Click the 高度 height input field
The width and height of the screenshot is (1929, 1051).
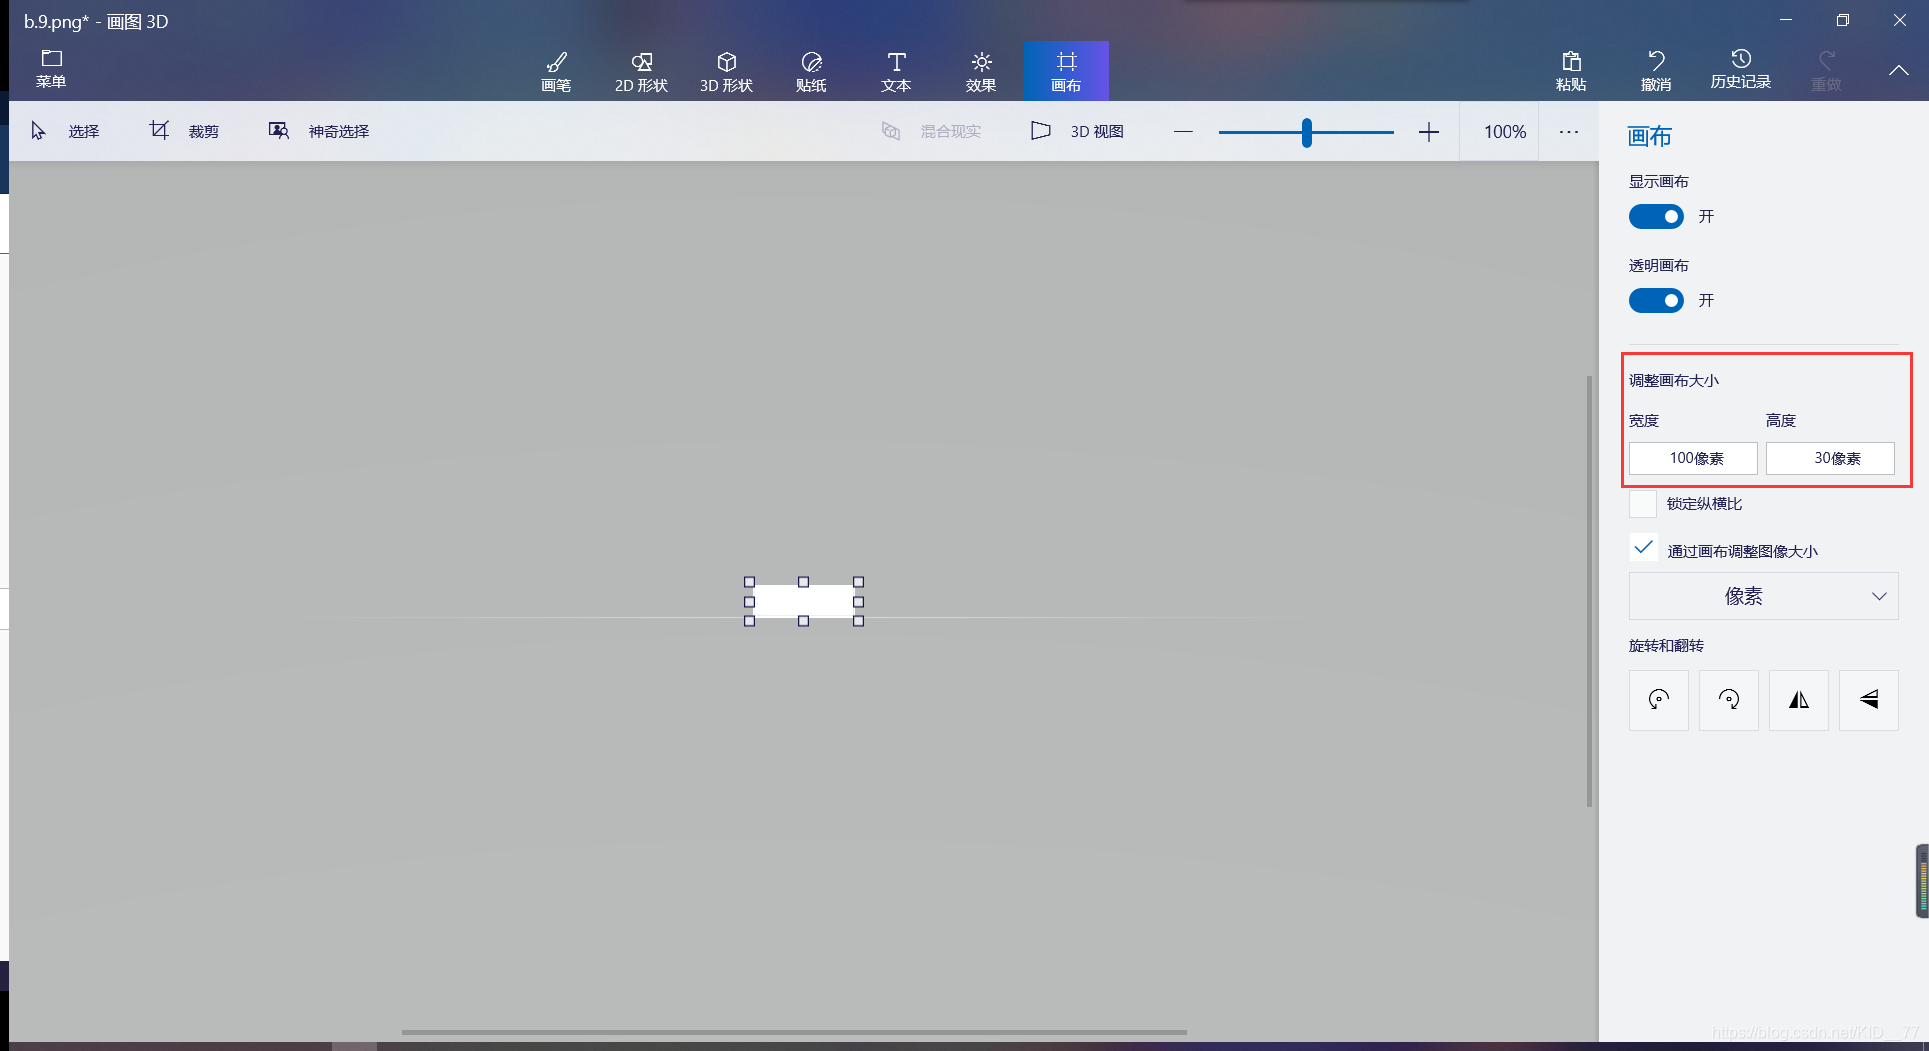tap(1830, 458)
